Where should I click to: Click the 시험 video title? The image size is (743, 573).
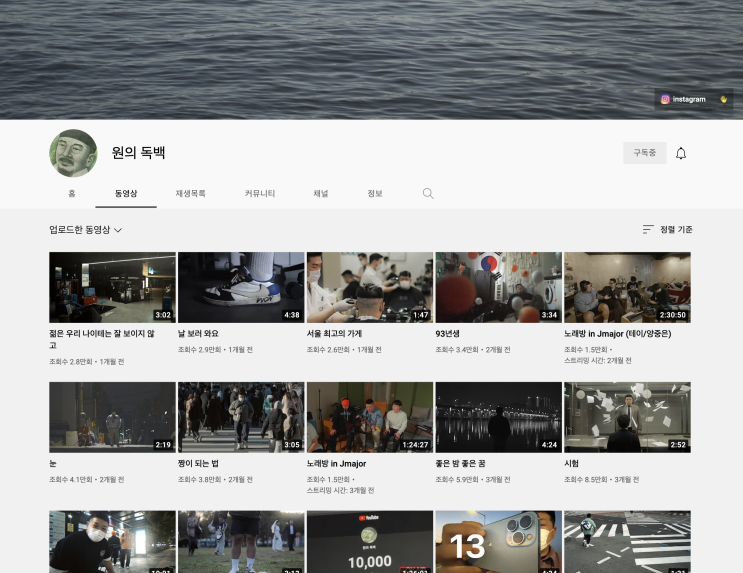pos(571,464)
